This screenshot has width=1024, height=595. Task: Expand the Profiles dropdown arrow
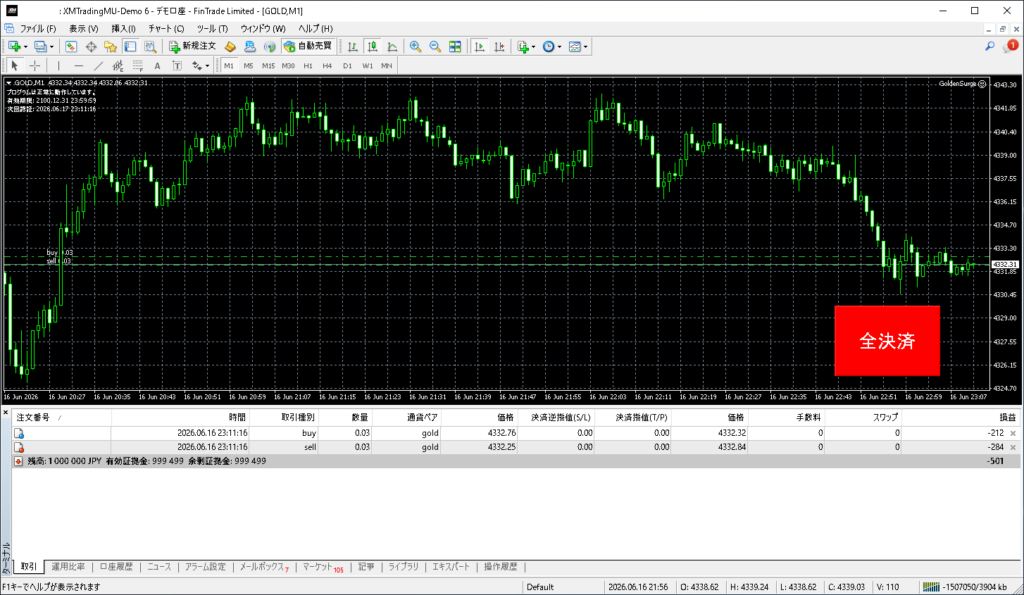pyautogui.click(x=52, y=47)
